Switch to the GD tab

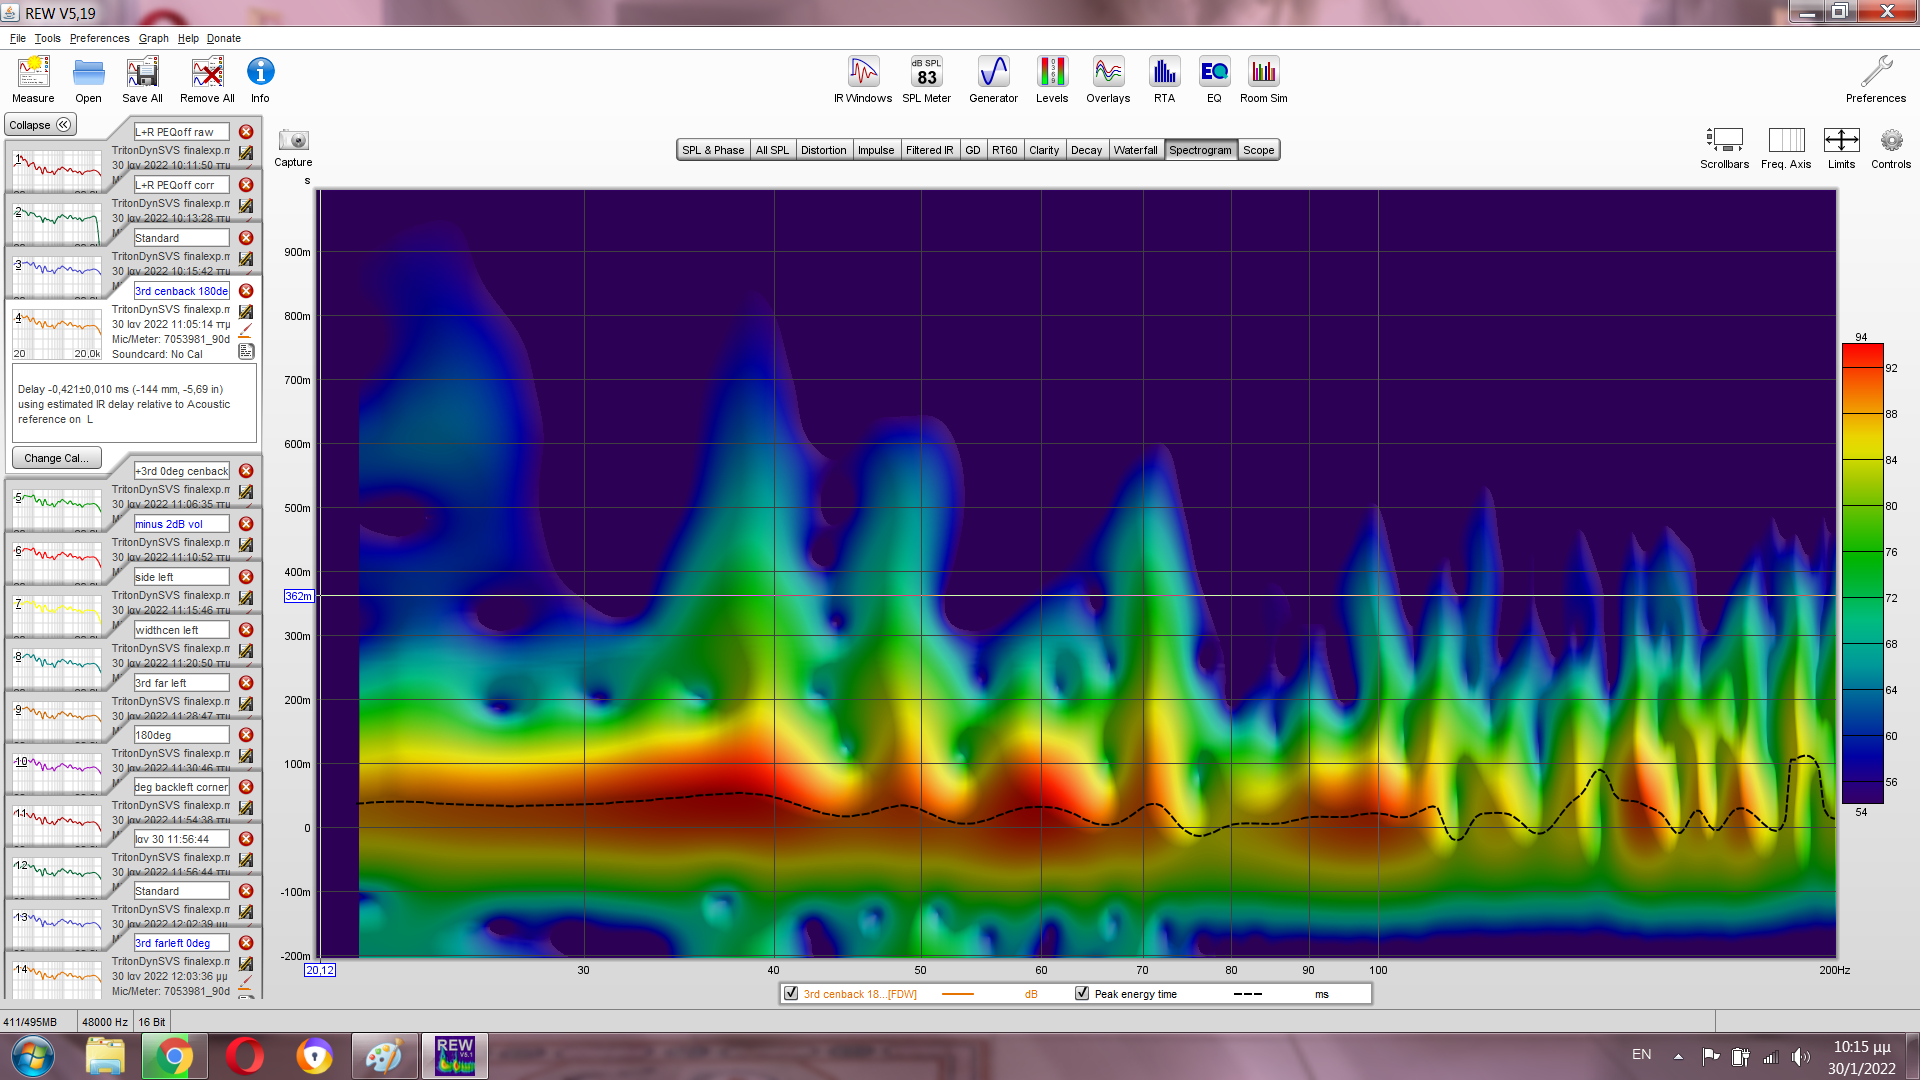[972, 150]
